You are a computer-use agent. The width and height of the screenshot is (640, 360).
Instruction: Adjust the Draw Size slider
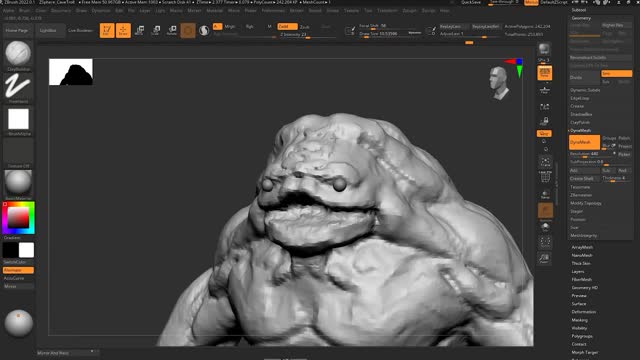click(x=391, y=34)
